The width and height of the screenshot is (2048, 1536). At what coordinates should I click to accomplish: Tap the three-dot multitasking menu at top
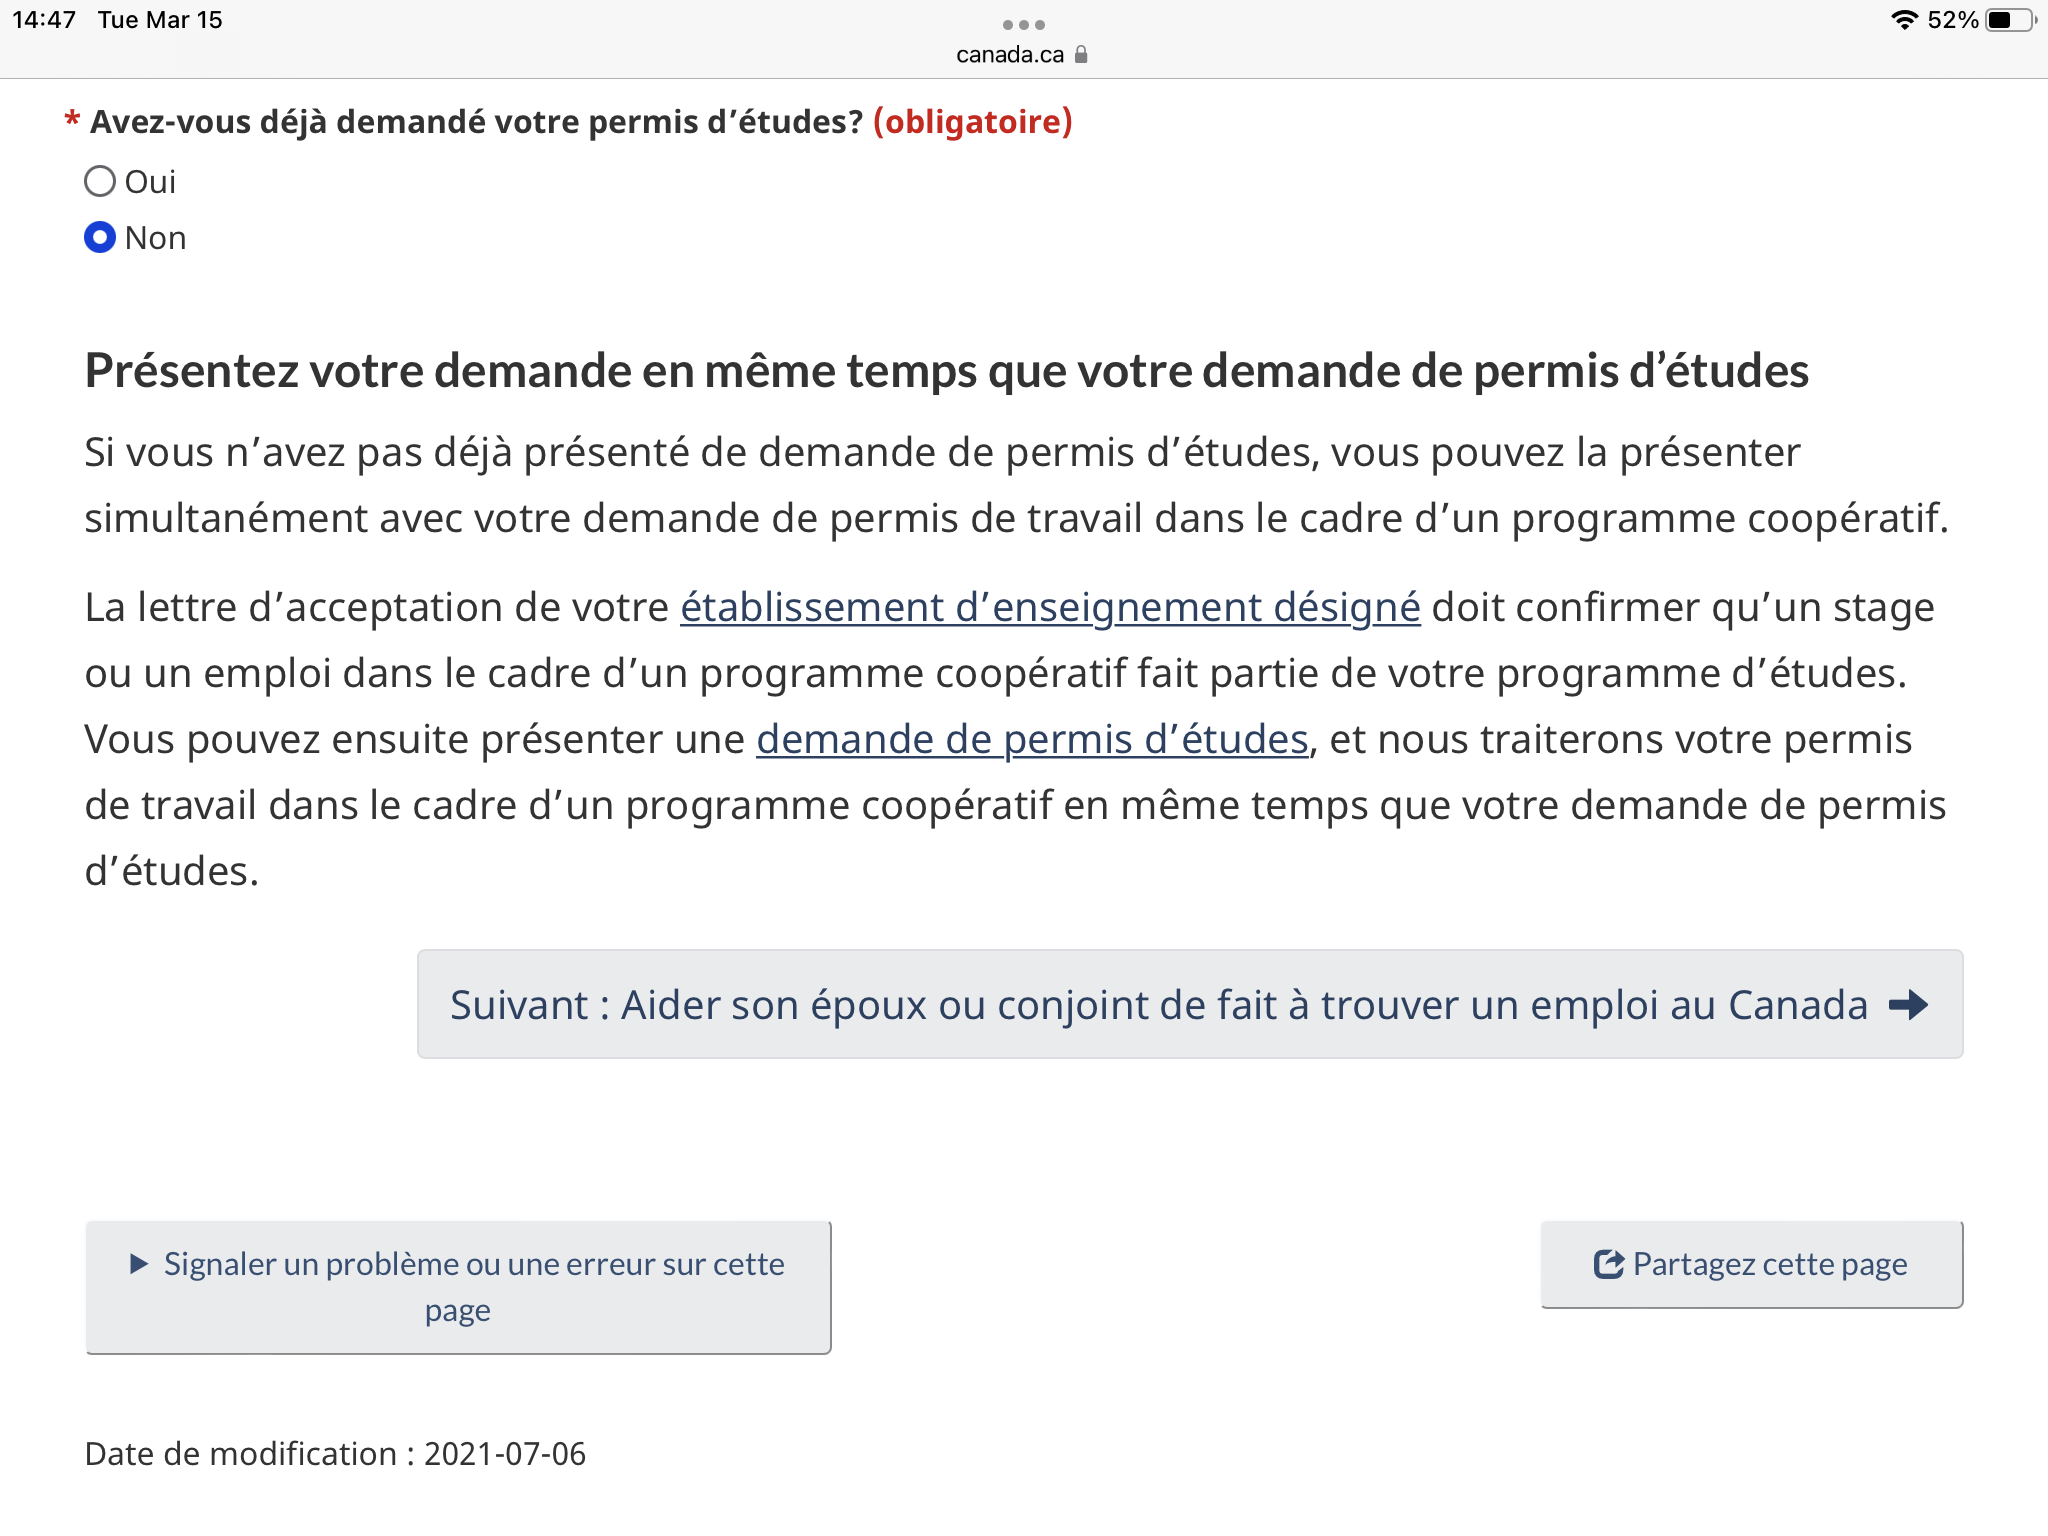tap(1024, 24)
